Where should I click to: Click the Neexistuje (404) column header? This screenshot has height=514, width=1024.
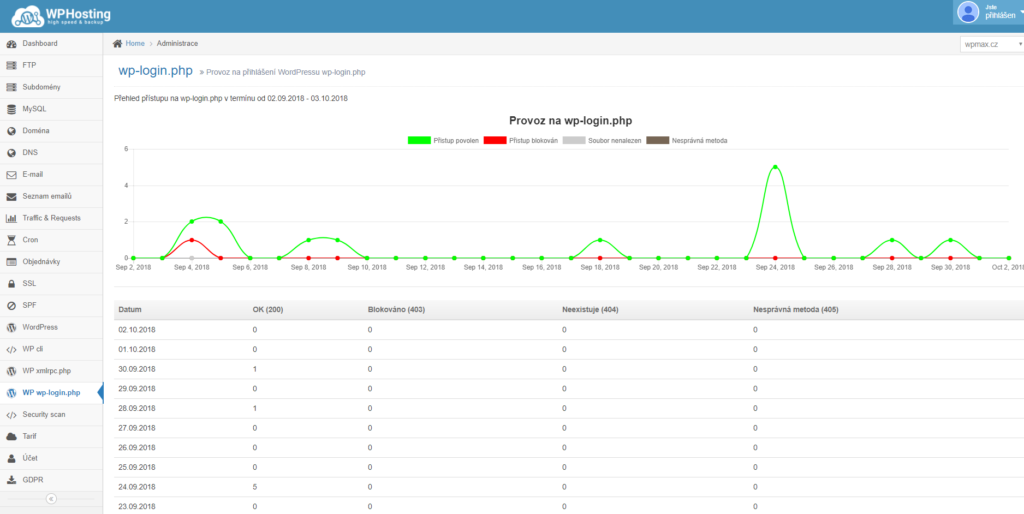[x=590, y=310]
